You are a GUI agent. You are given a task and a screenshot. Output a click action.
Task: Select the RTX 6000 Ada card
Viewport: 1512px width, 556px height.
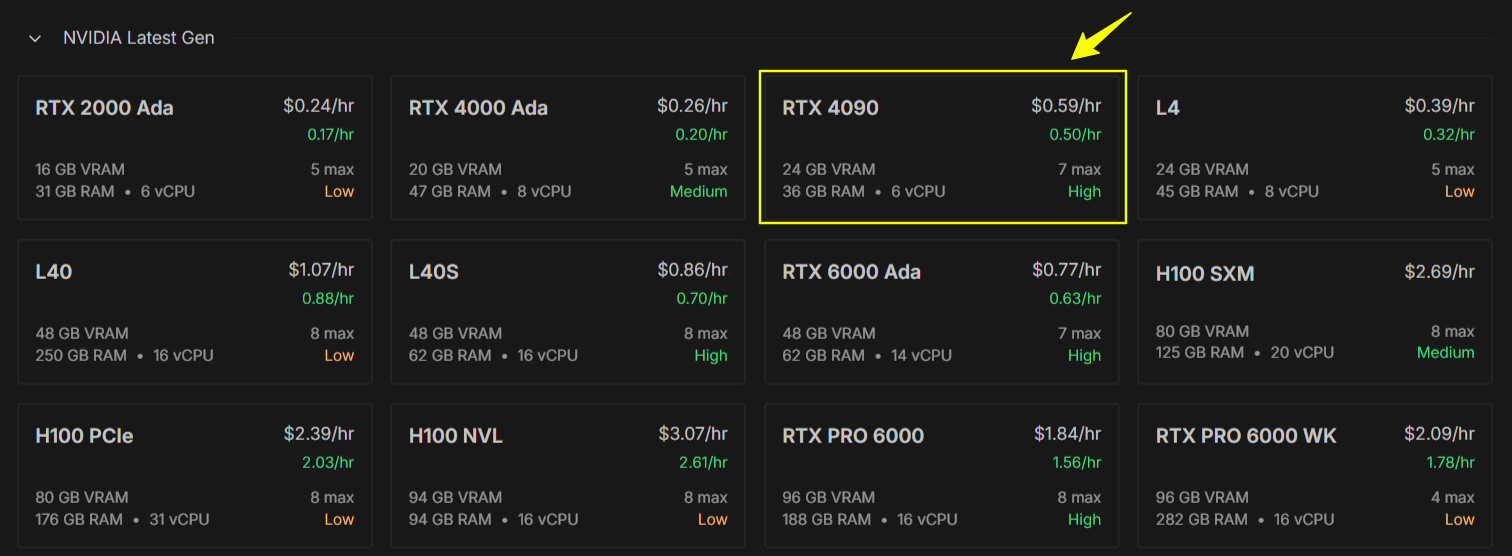pos(942,311)
